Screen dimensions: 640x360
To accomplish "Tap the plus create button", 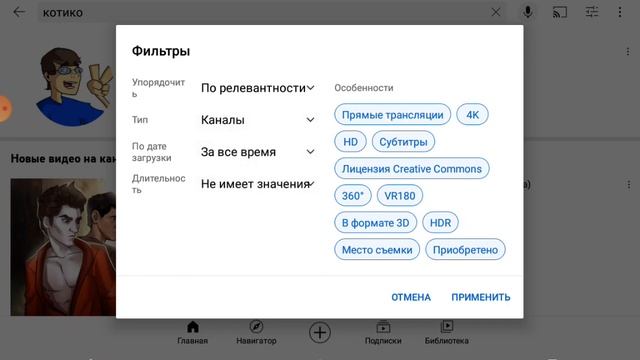I will tap(320, 332).
